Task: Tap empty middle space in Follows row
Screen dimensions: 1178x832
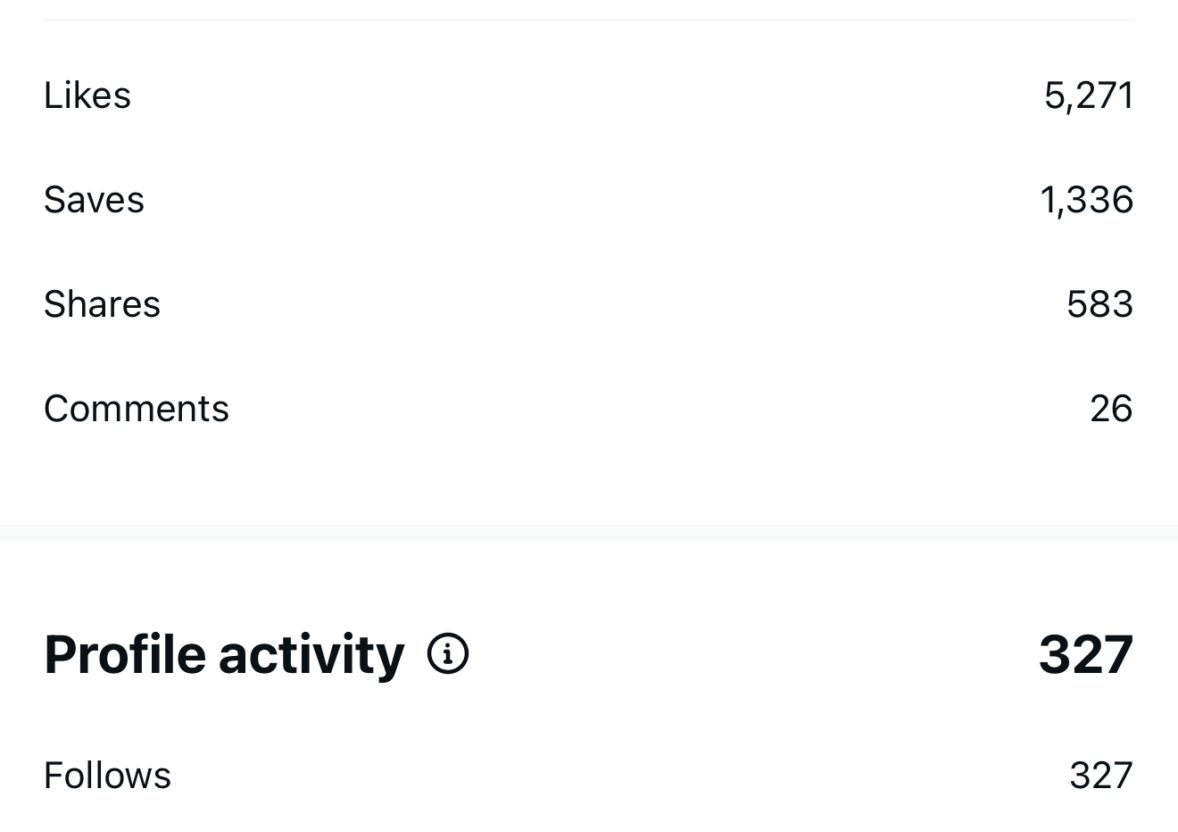Action: point(589,775)
